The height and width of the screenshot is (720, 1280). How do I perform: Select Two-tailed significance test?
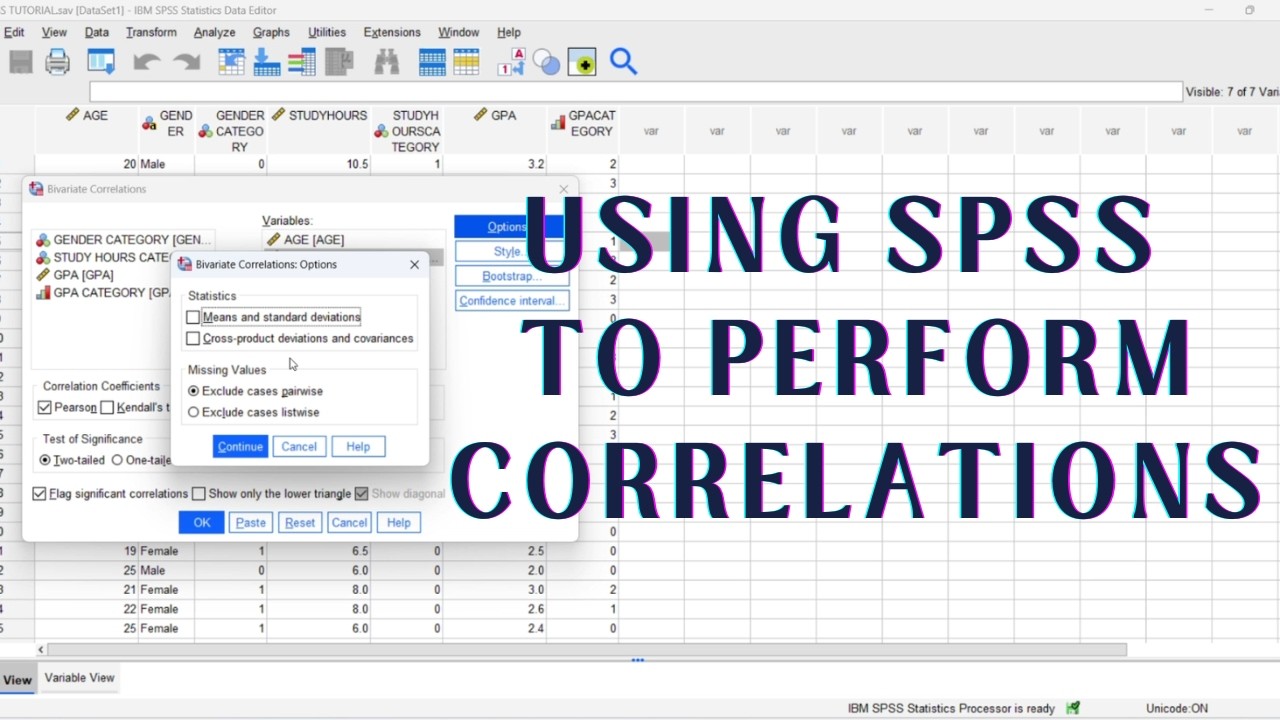[x=45, y=460]
